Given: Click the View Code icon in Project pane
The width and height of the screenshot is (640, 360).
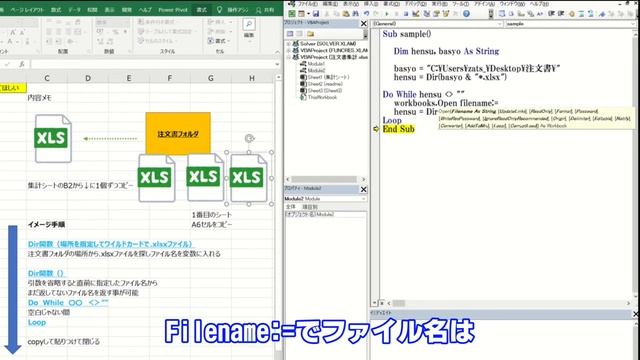Looking at the screenshot, I should pyautogui.click(x=290, y=34).
